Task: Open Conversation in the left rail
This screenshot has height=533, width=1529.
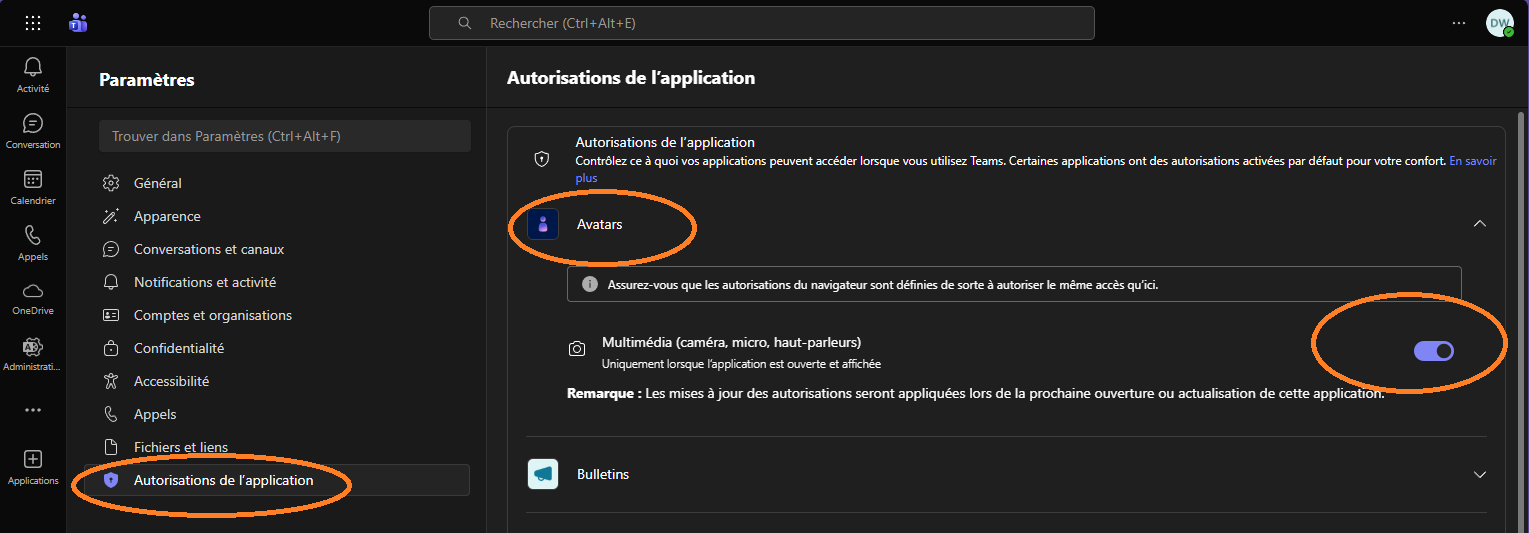Action: coord(33,130)
